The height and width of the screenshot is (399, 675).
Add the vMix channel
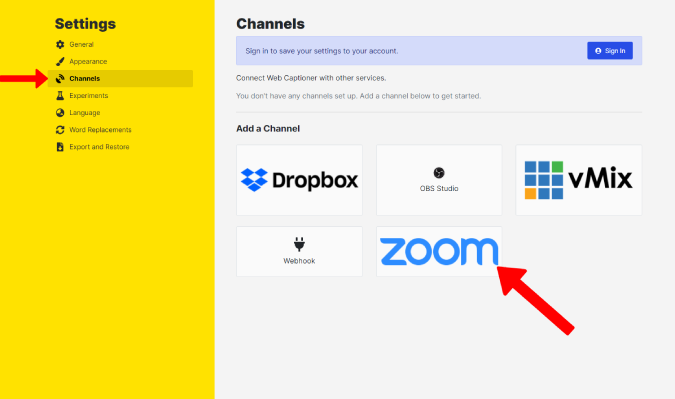pos(579,180)
